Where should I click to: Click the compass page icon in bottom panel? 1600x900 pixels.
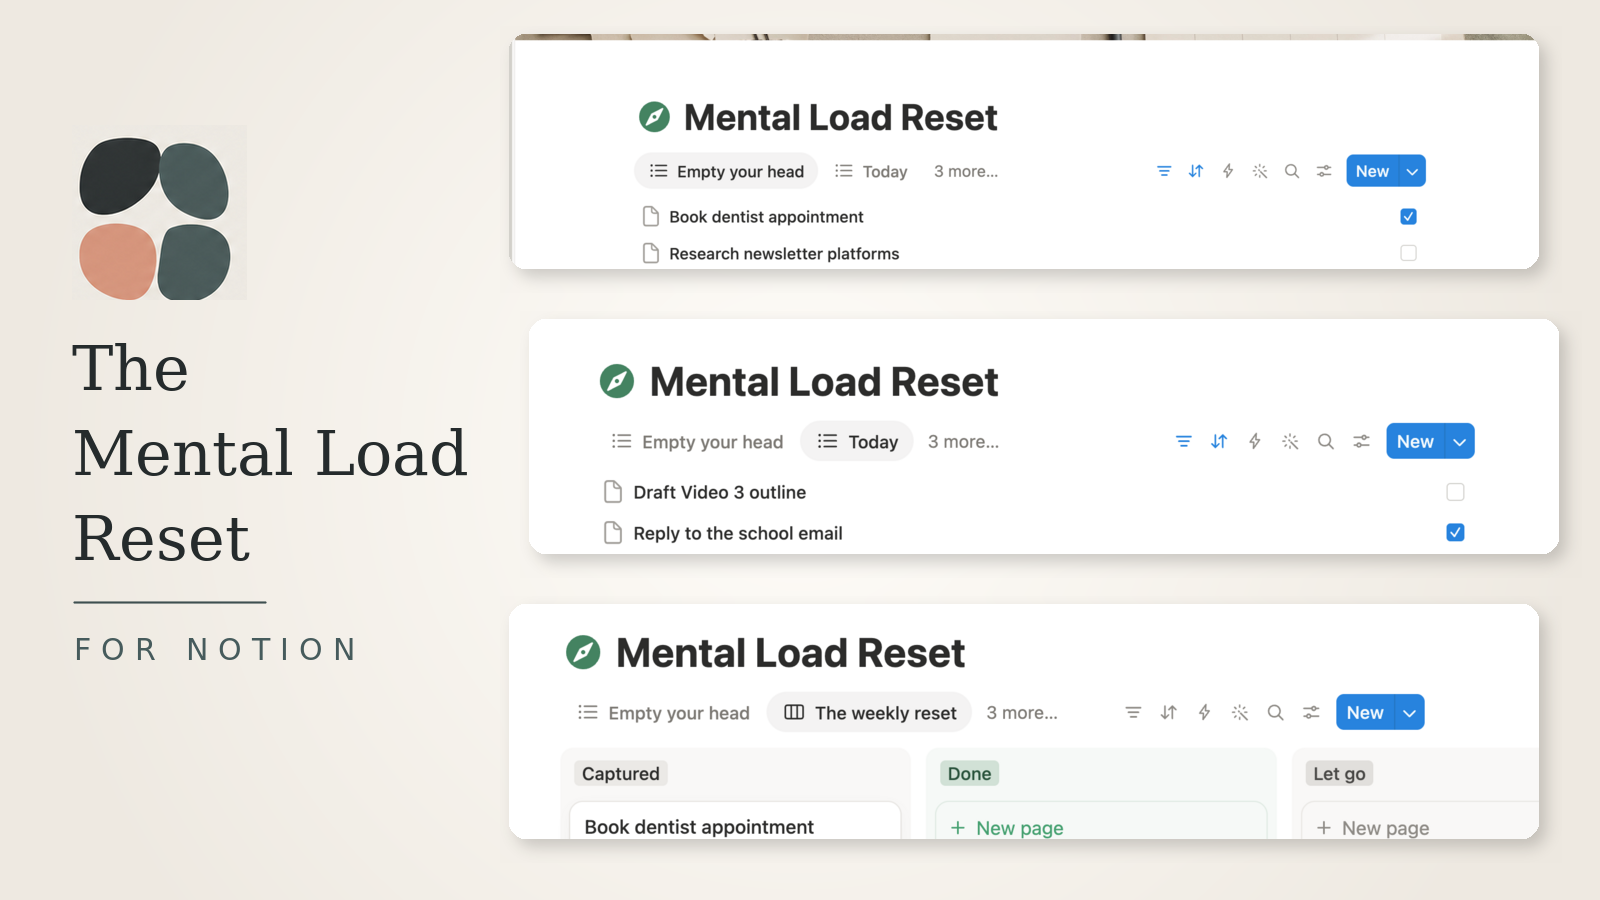coord(583,652)
